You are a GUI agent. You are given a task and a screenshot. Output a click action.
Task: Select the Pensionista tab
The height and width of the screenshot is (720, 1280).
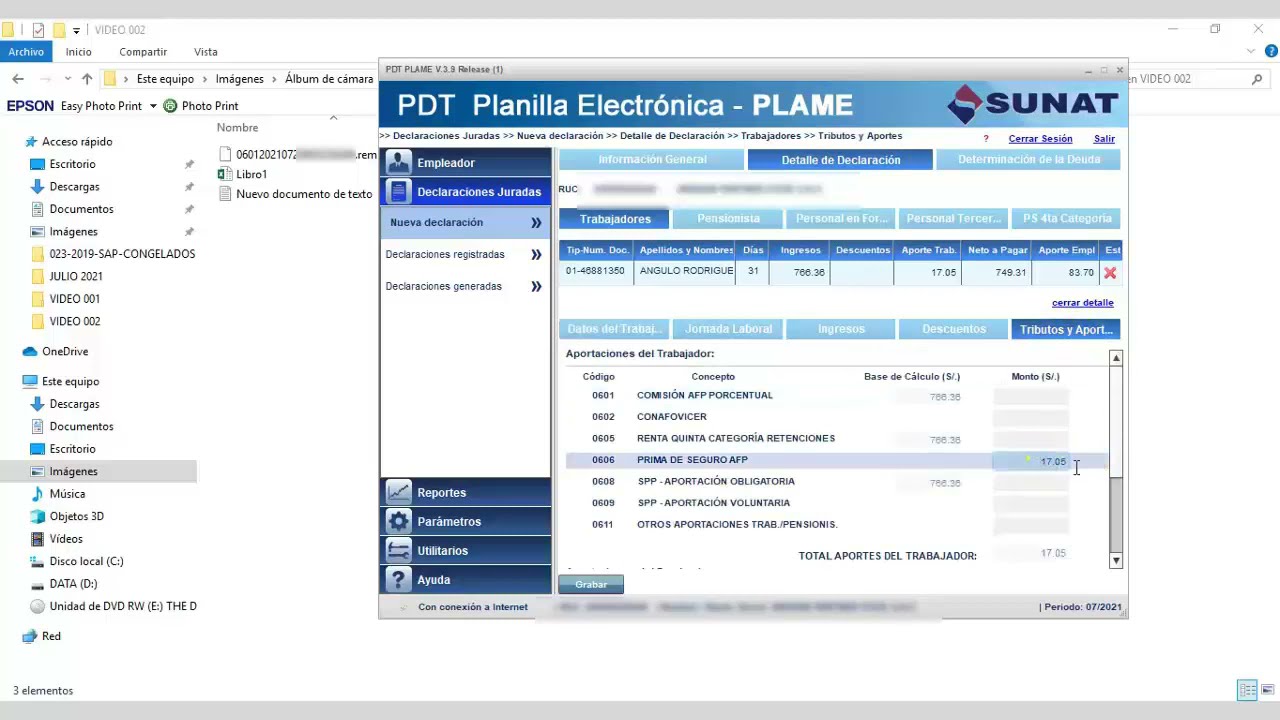tap(728, 218)
